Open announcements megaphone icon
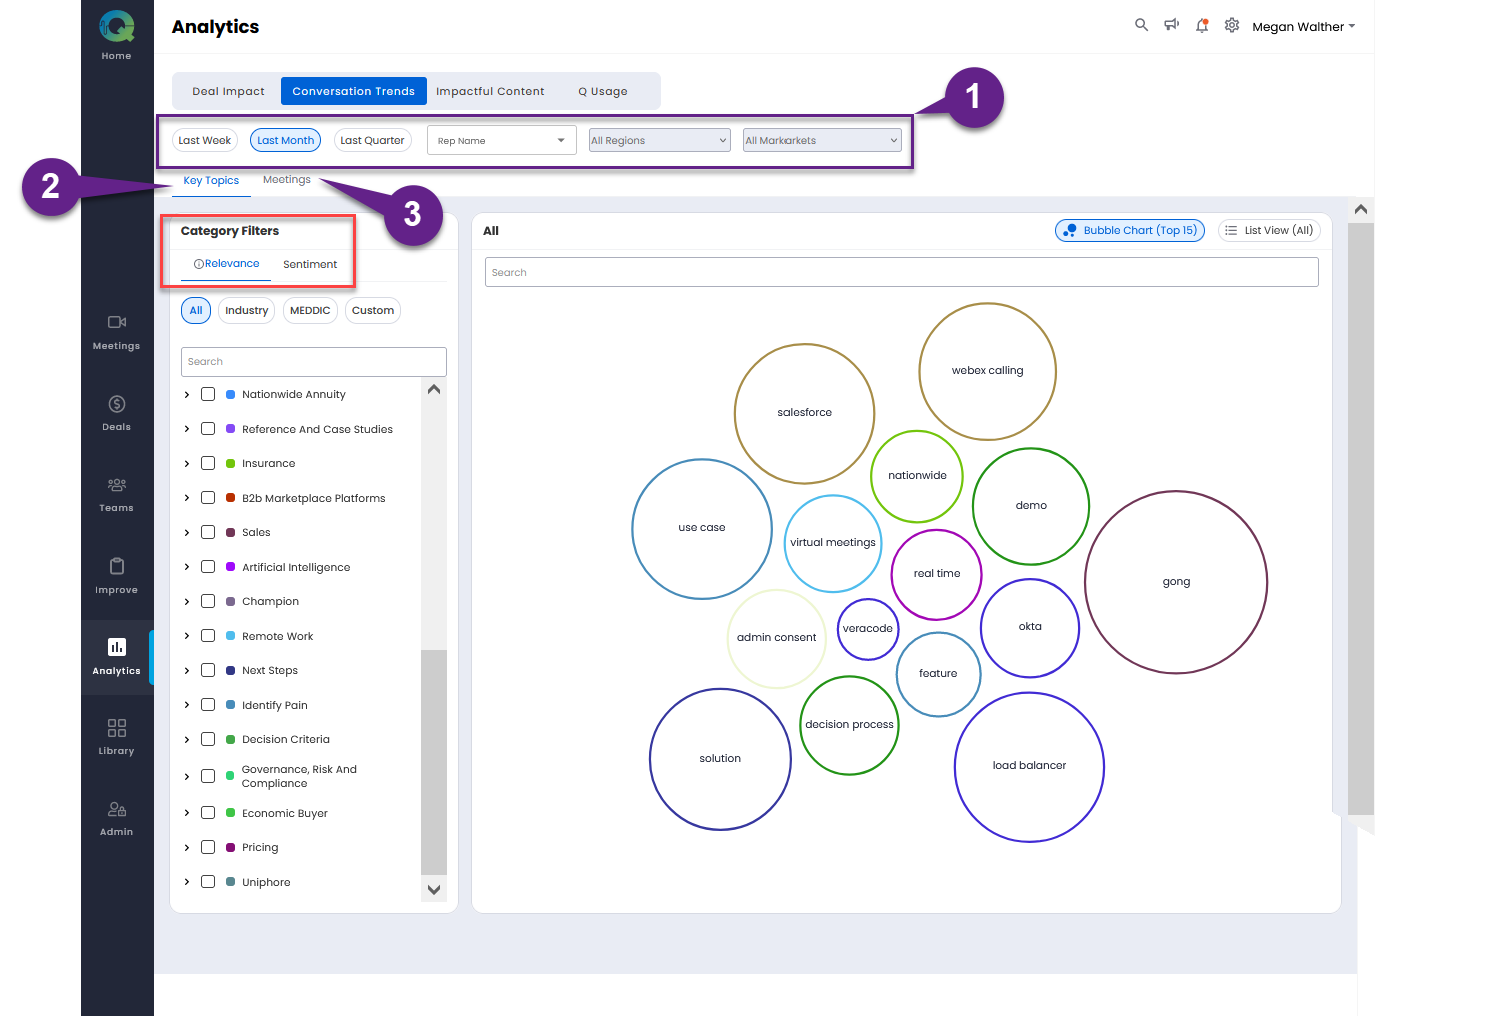 (1171, 25)
